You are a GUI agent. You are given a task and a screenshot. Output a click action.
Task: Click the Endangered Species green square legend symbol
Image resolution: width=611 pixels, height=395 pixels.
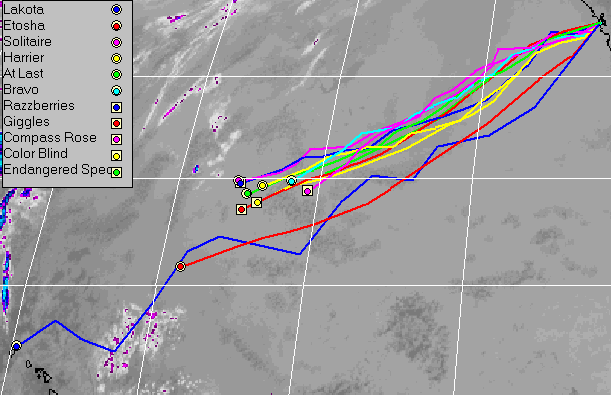116,172
